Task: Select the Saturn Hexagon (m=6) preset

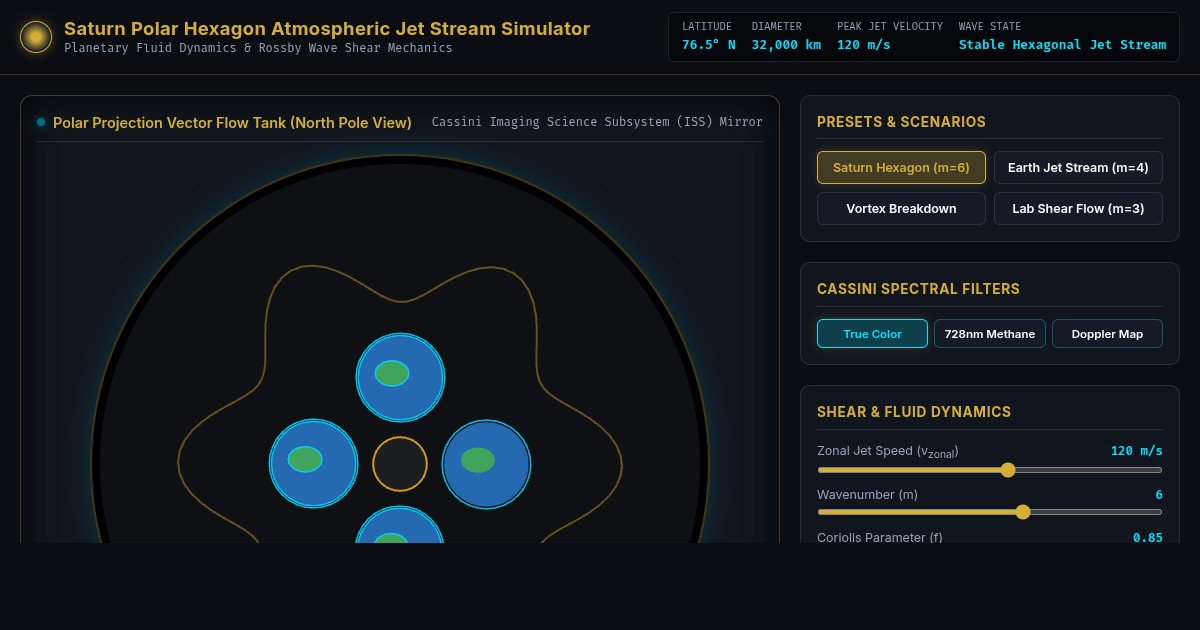Action: [x=901, y=168]
